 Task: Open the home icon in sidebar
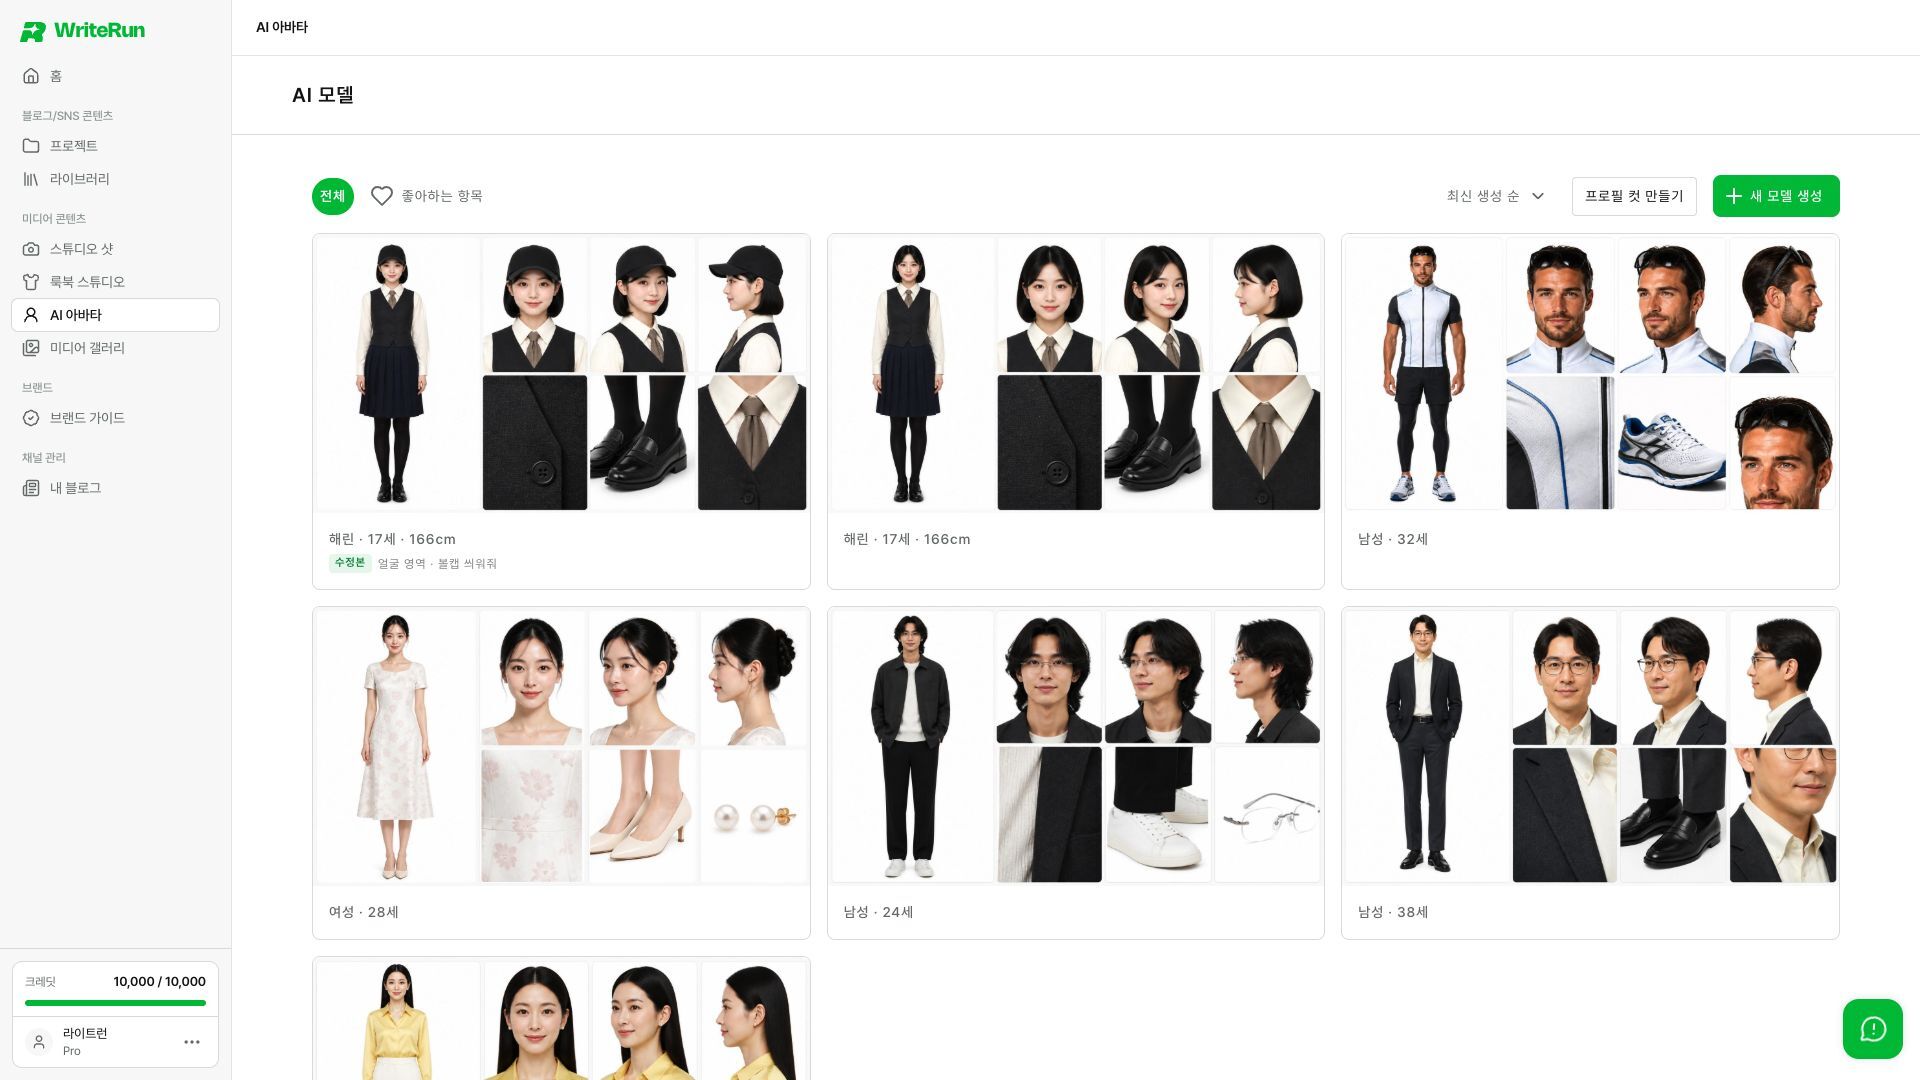coord(31,76)
